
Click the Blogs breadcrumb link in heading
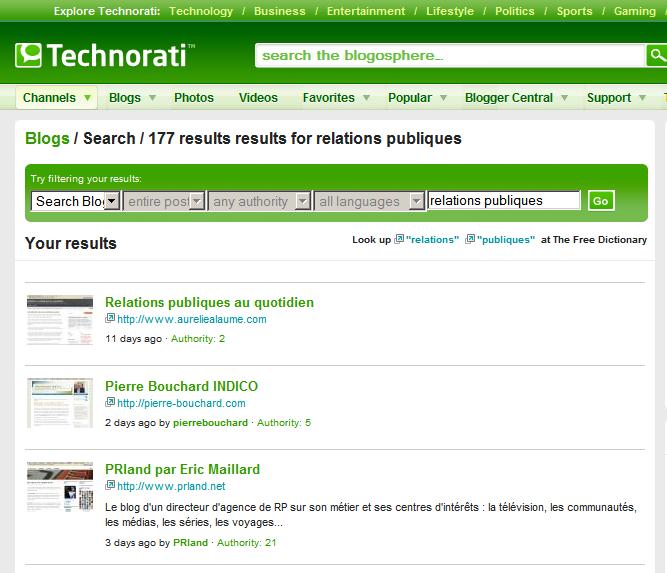[x=47, y=139]
